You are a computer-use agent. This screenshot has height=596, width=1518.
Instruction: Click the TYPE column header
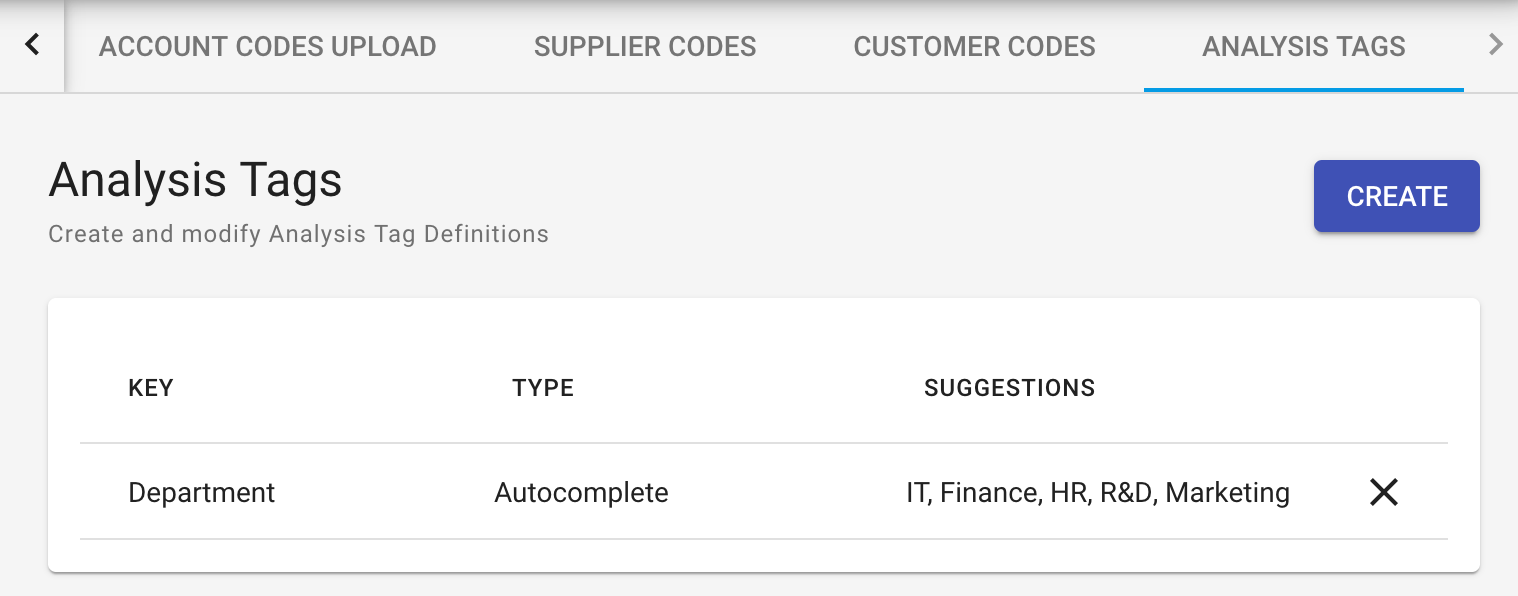543,388
